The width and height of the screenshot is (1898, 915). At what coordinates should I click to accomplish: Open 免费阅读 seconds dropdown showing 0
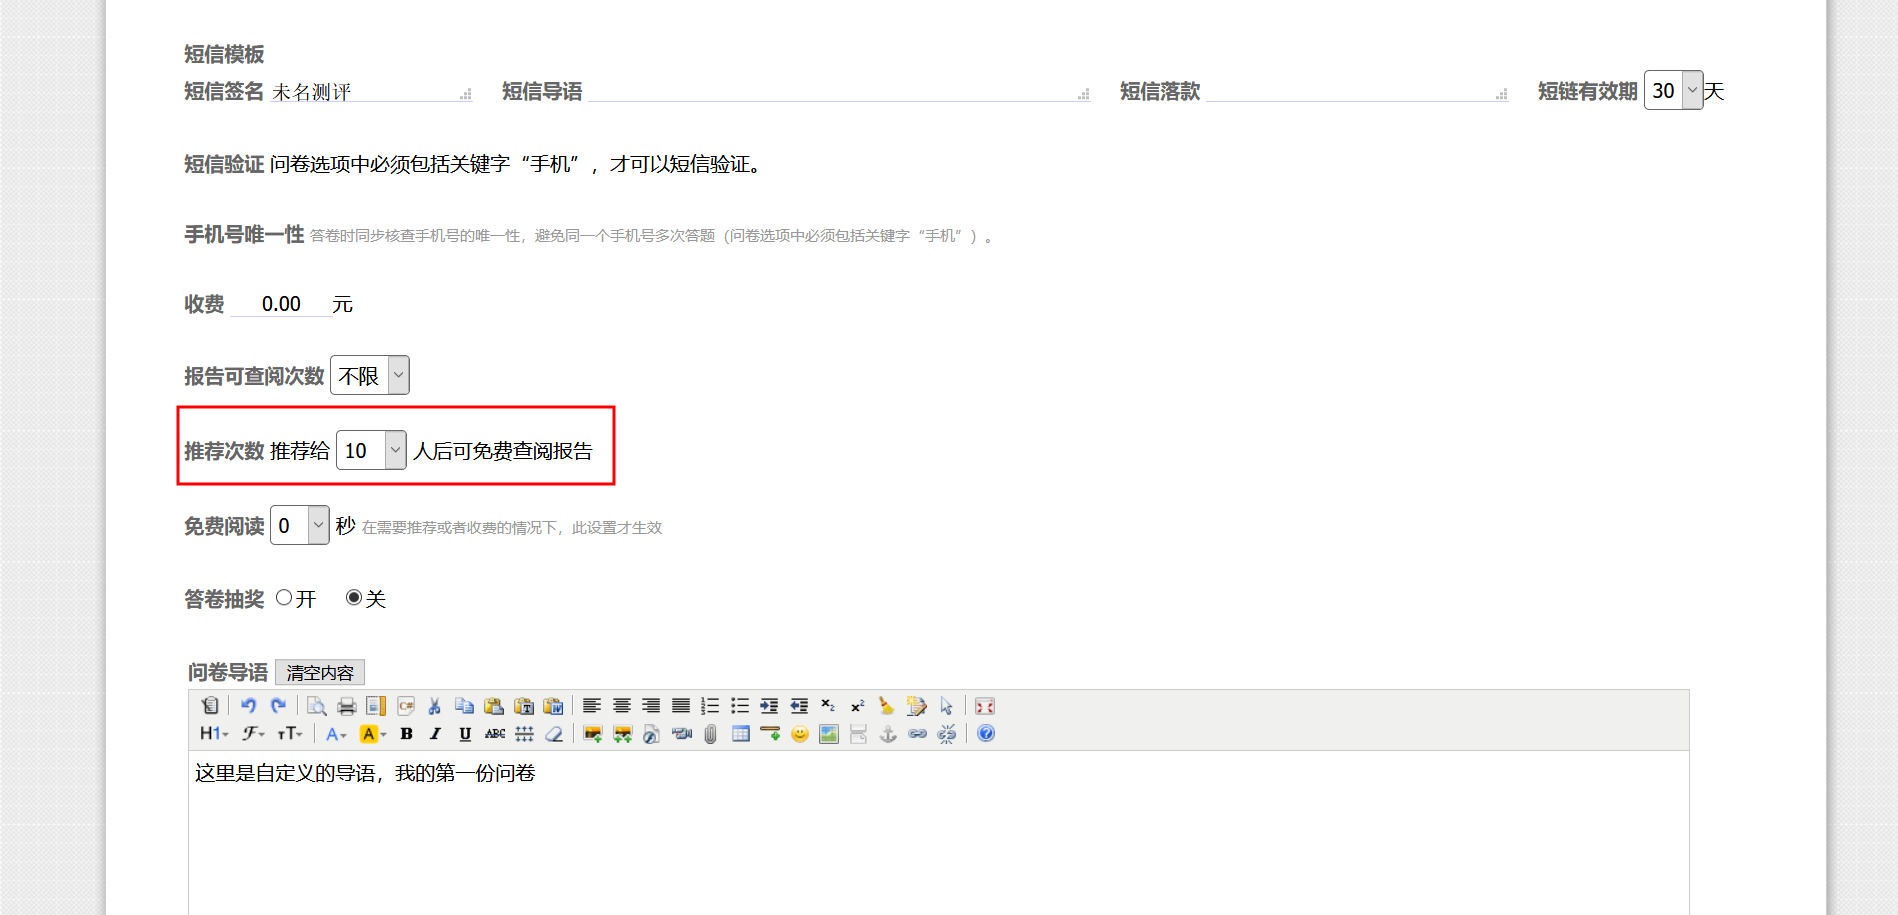(x=299, y=525)
